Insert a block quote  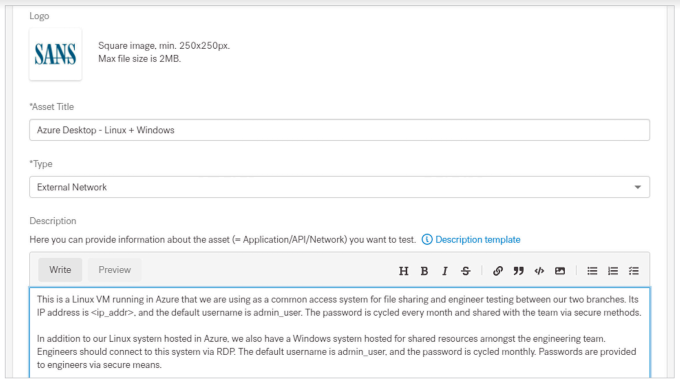point(518,271)
